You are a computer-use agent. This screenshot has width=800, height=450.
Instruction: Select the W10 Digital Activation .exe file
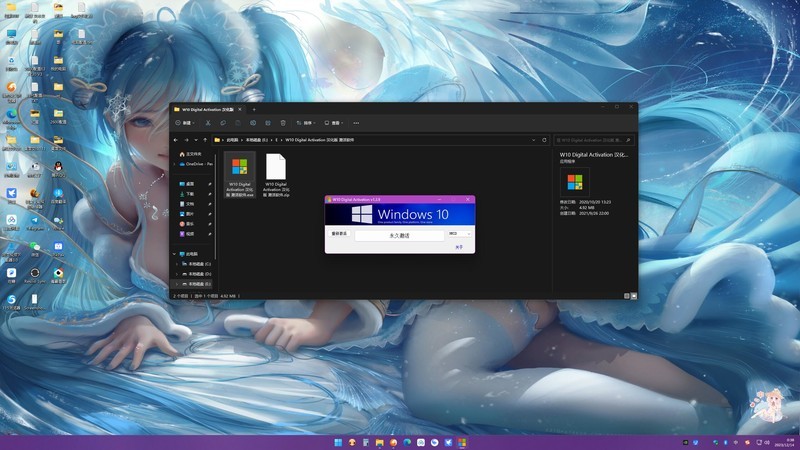coord(240,175)
